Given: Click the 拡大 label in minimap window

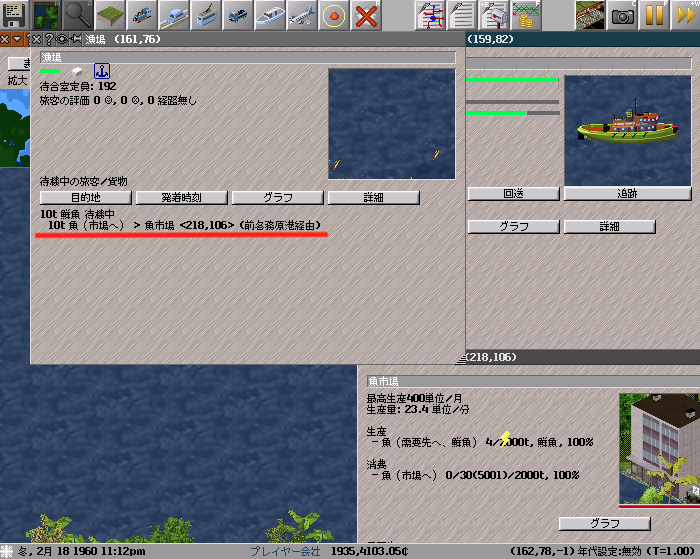Looking at the screenshot, I should (x=17, y=80).
